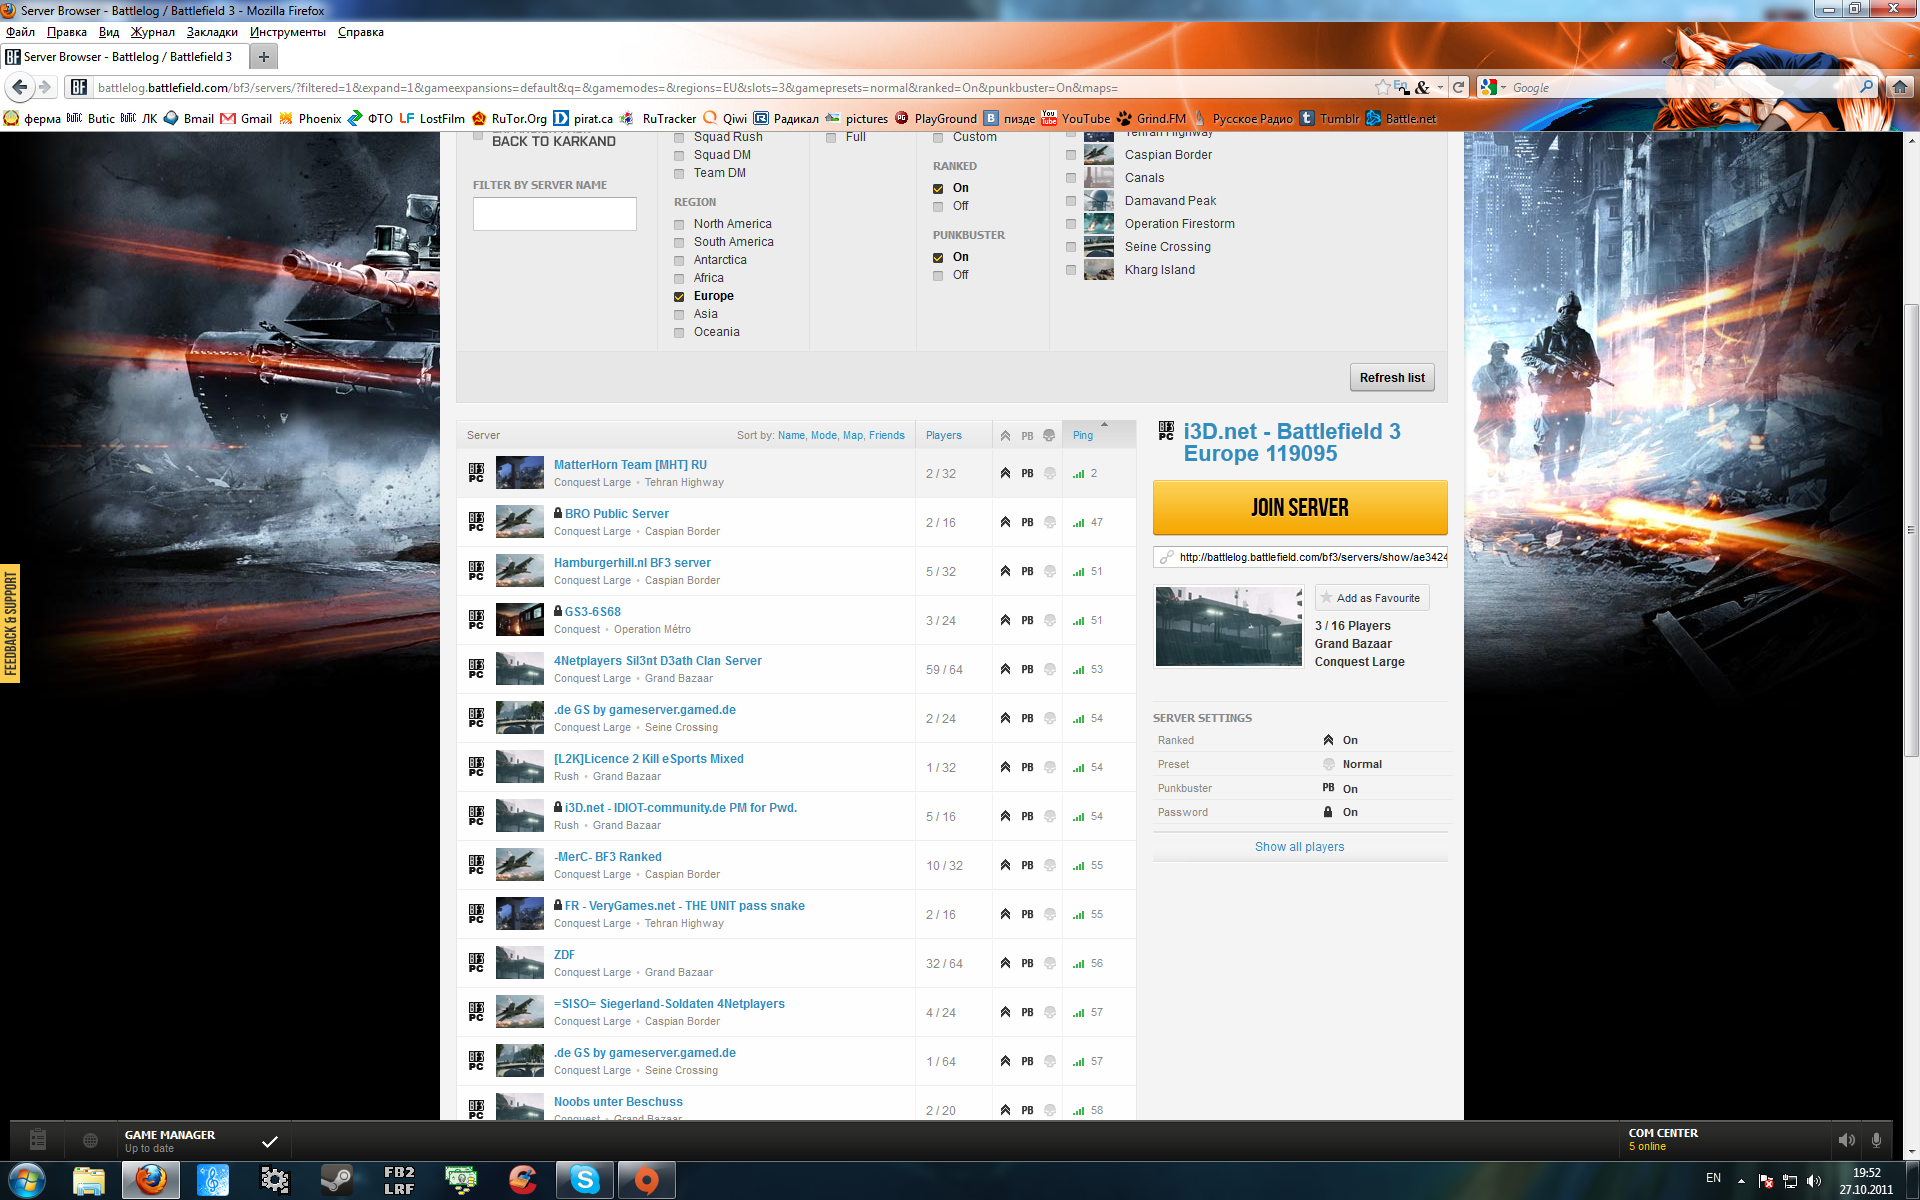Toggle Ping column sort arrow
Screen dimensions: 1920x1200
click(1104, 425)
